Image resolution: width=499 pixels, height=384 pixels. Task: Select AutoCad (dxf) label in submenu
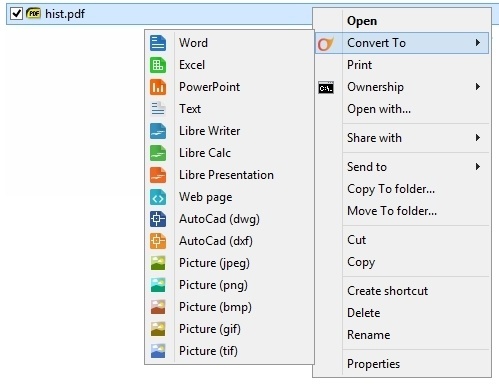216,241
